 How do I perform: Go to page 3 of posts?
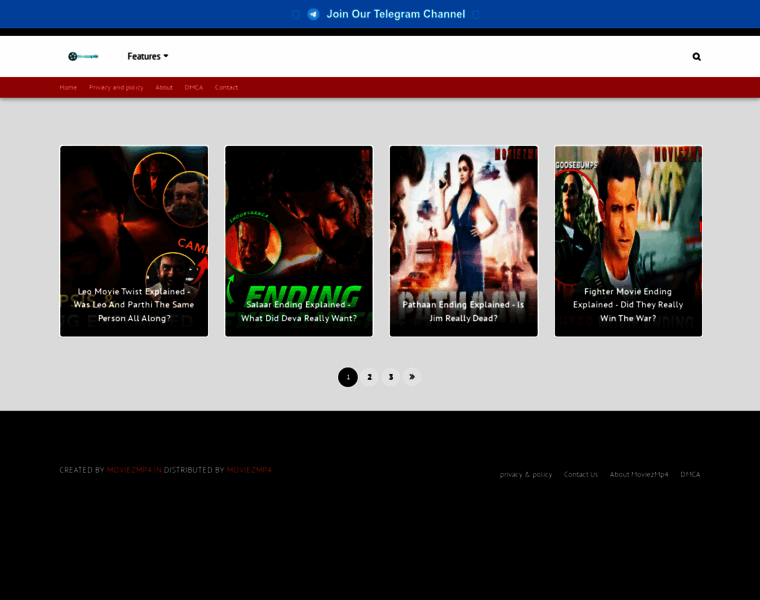[391, 377]
